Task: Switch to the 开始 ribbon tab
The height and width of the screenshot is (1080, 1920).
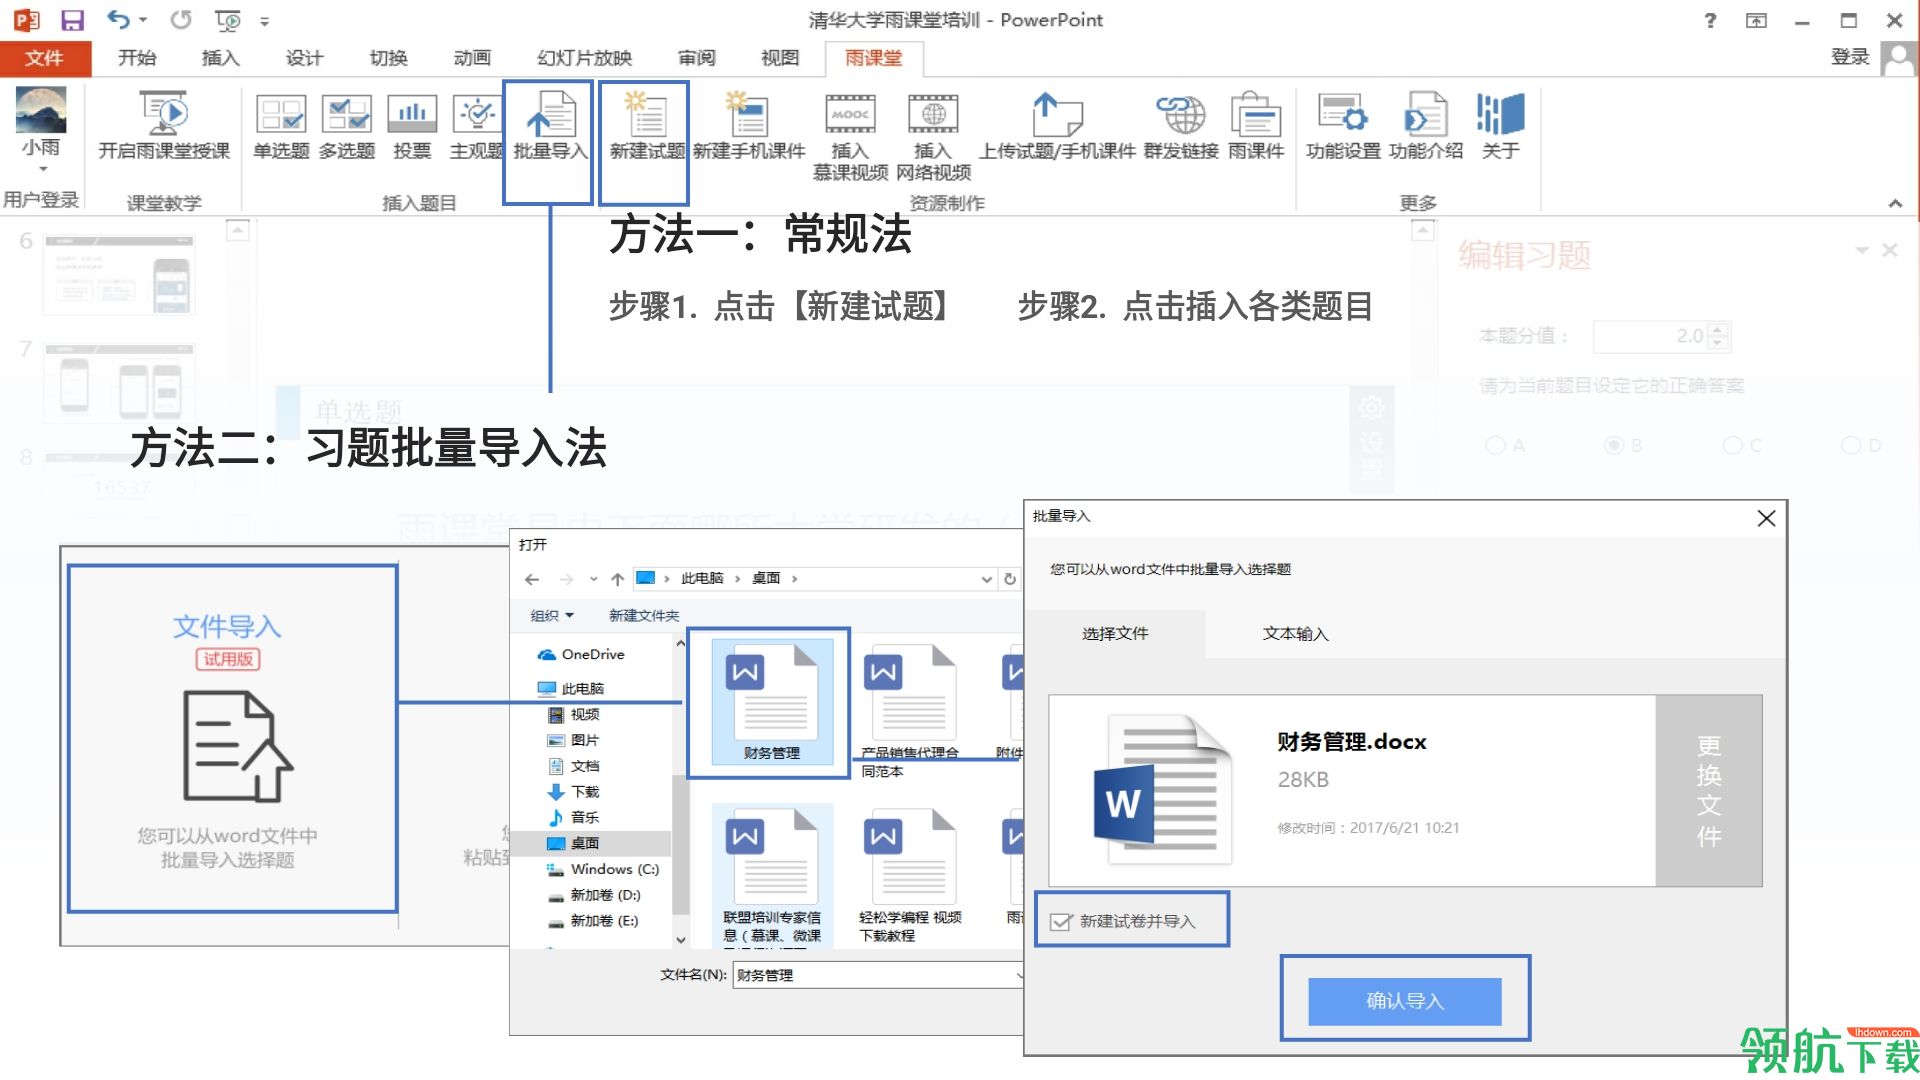Action: click(x=137, y=58)
